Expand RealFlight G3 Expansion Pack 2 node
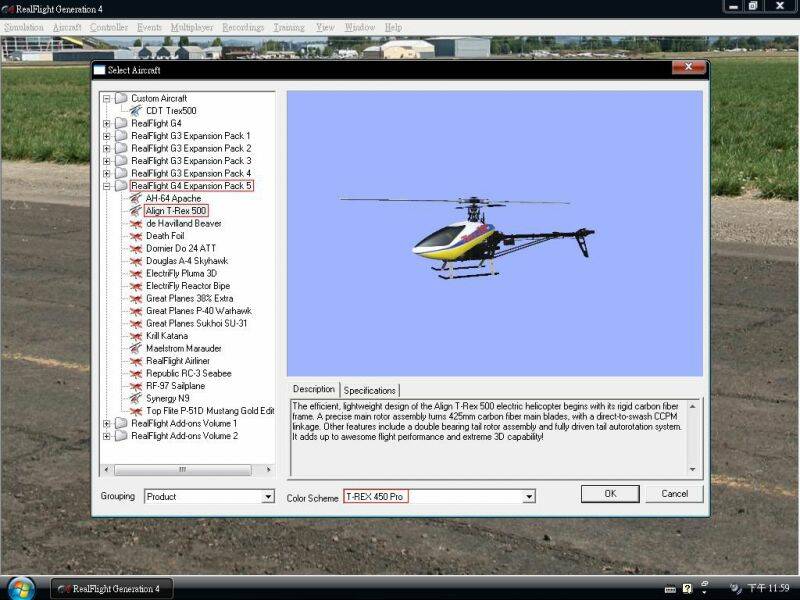This screenshot has width=800, height=600. (x=107, y=148)
